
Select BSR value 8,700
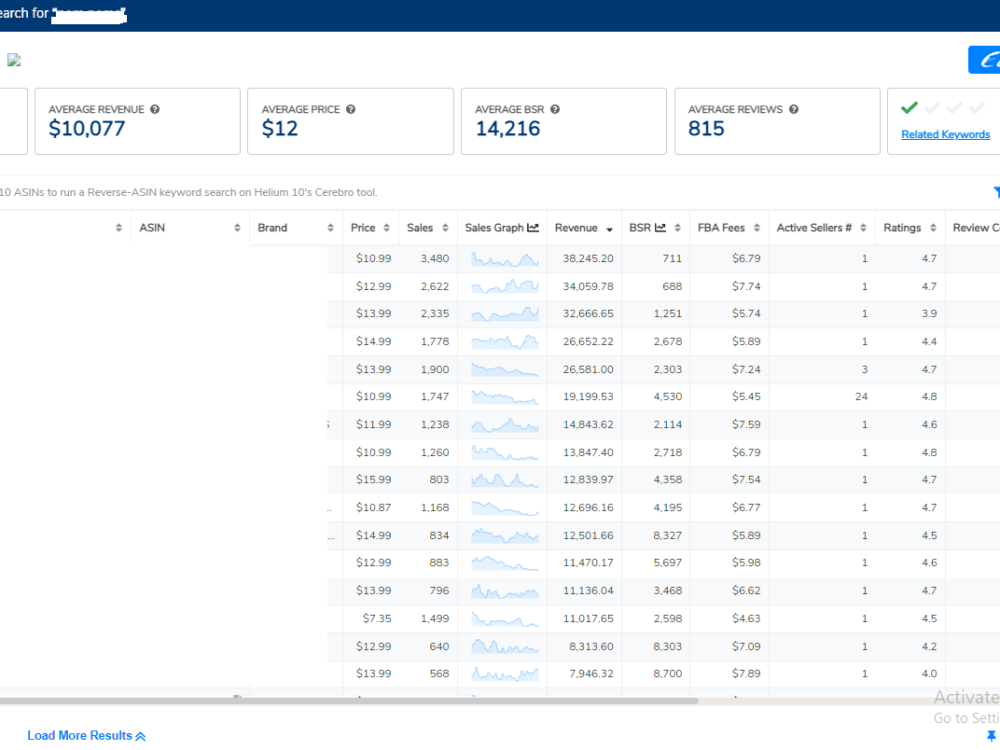(668, 673)
